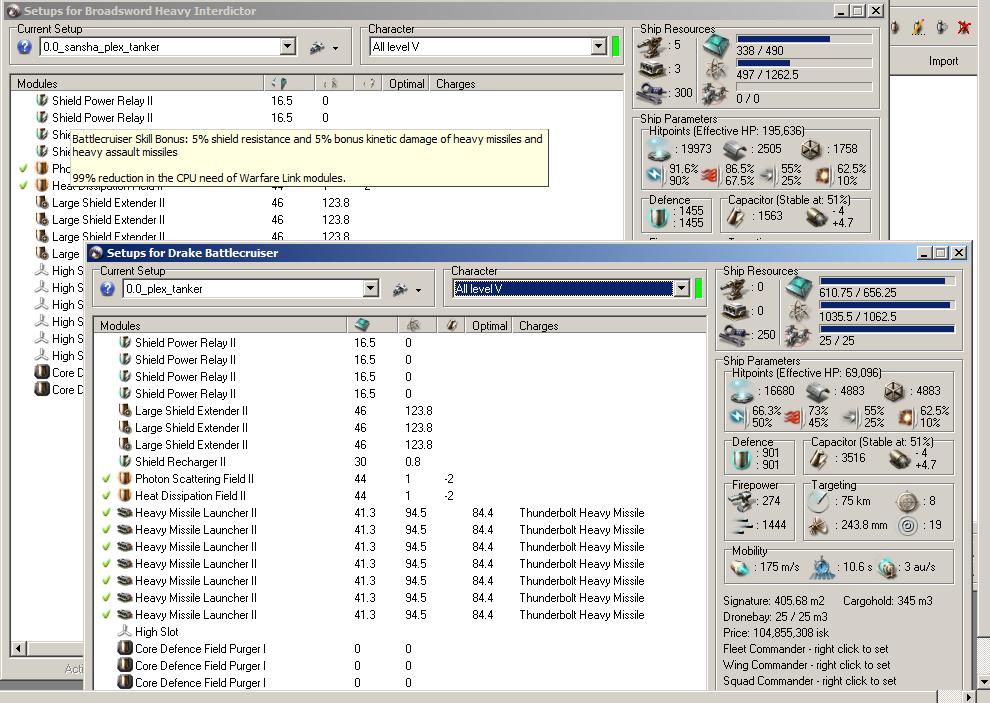Click the Broadsword help question-mark icon

[25, 47]
